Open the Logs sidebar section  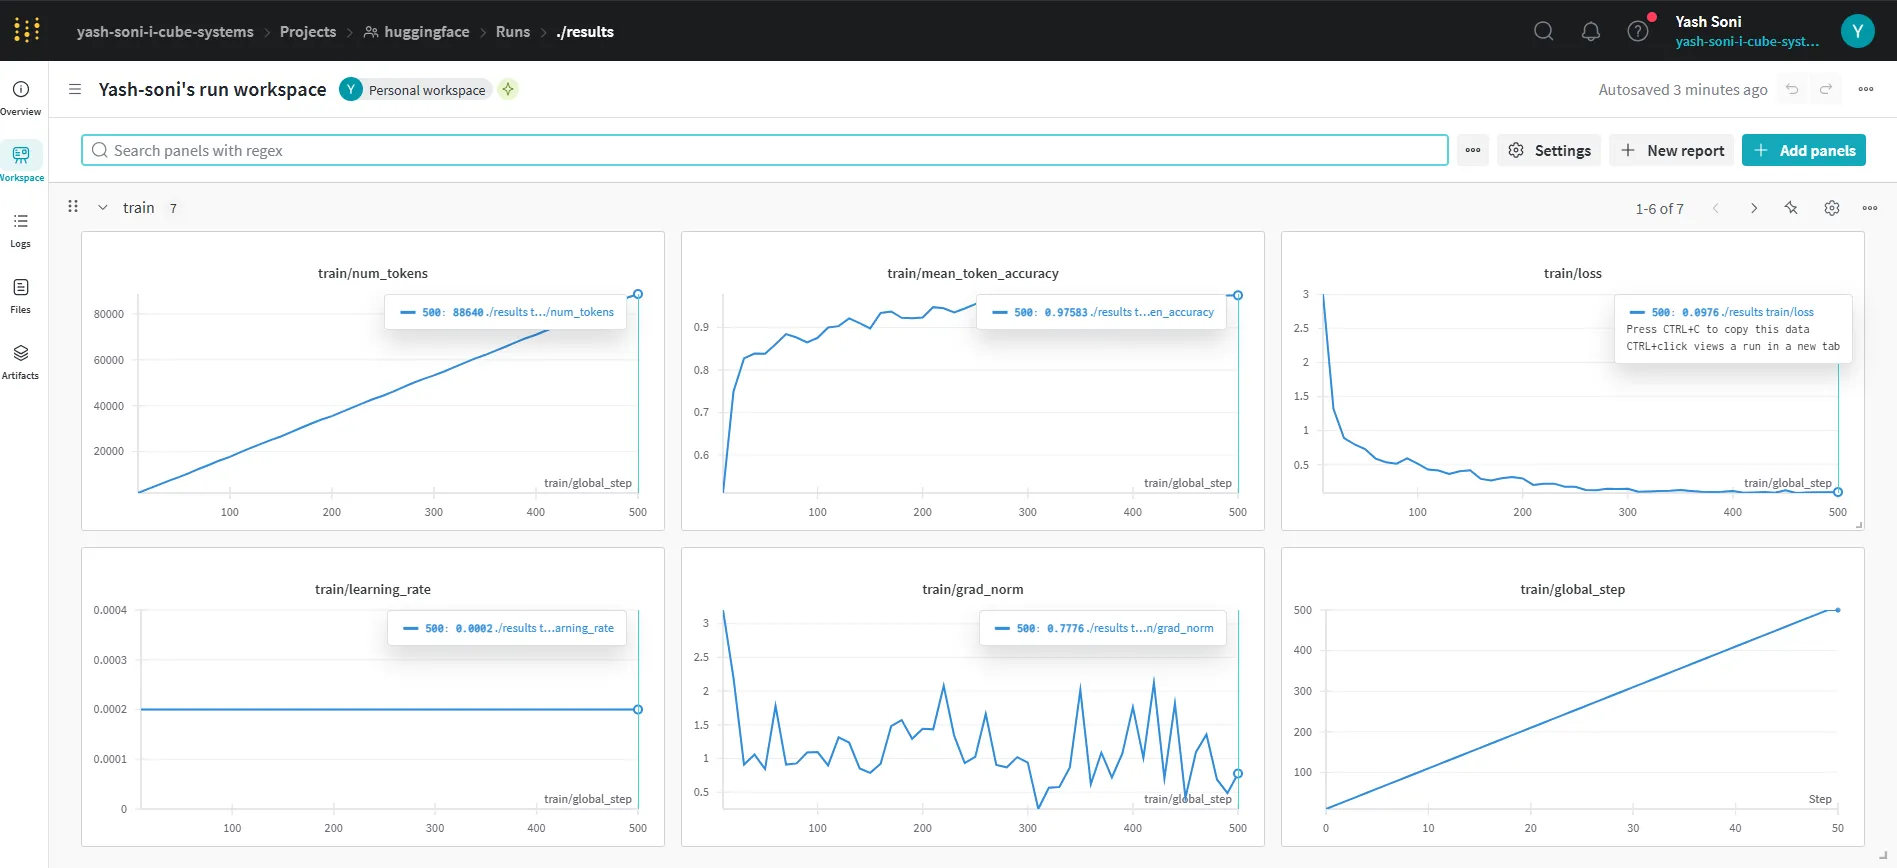click(x=20, y=229)
